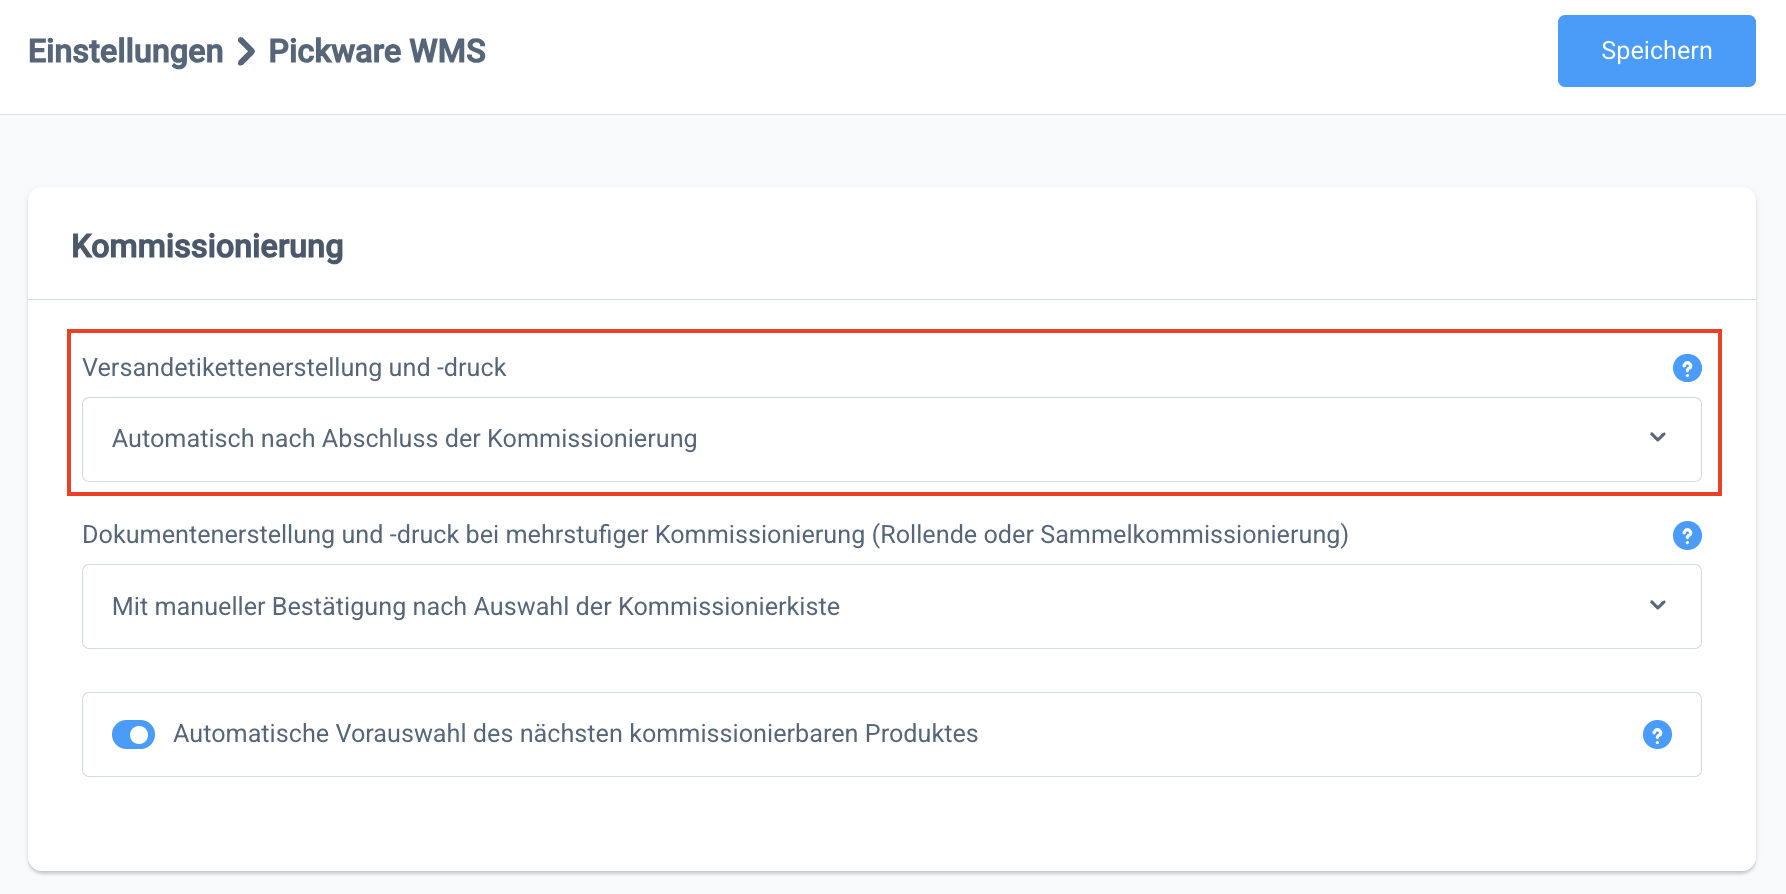Click the breadcrumb separator arrow icon

[x=246, y=51]
